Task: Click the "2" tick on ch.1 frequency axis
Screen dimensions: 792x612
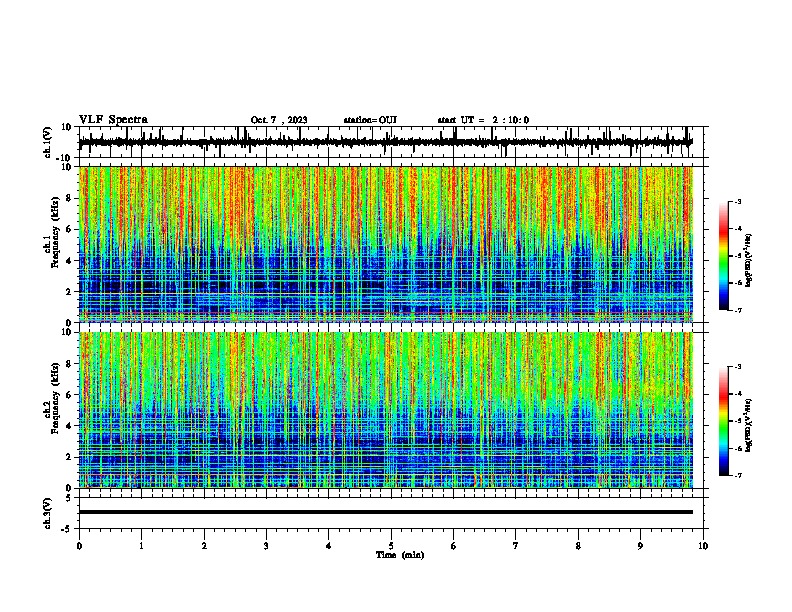Action: (69, 291)
